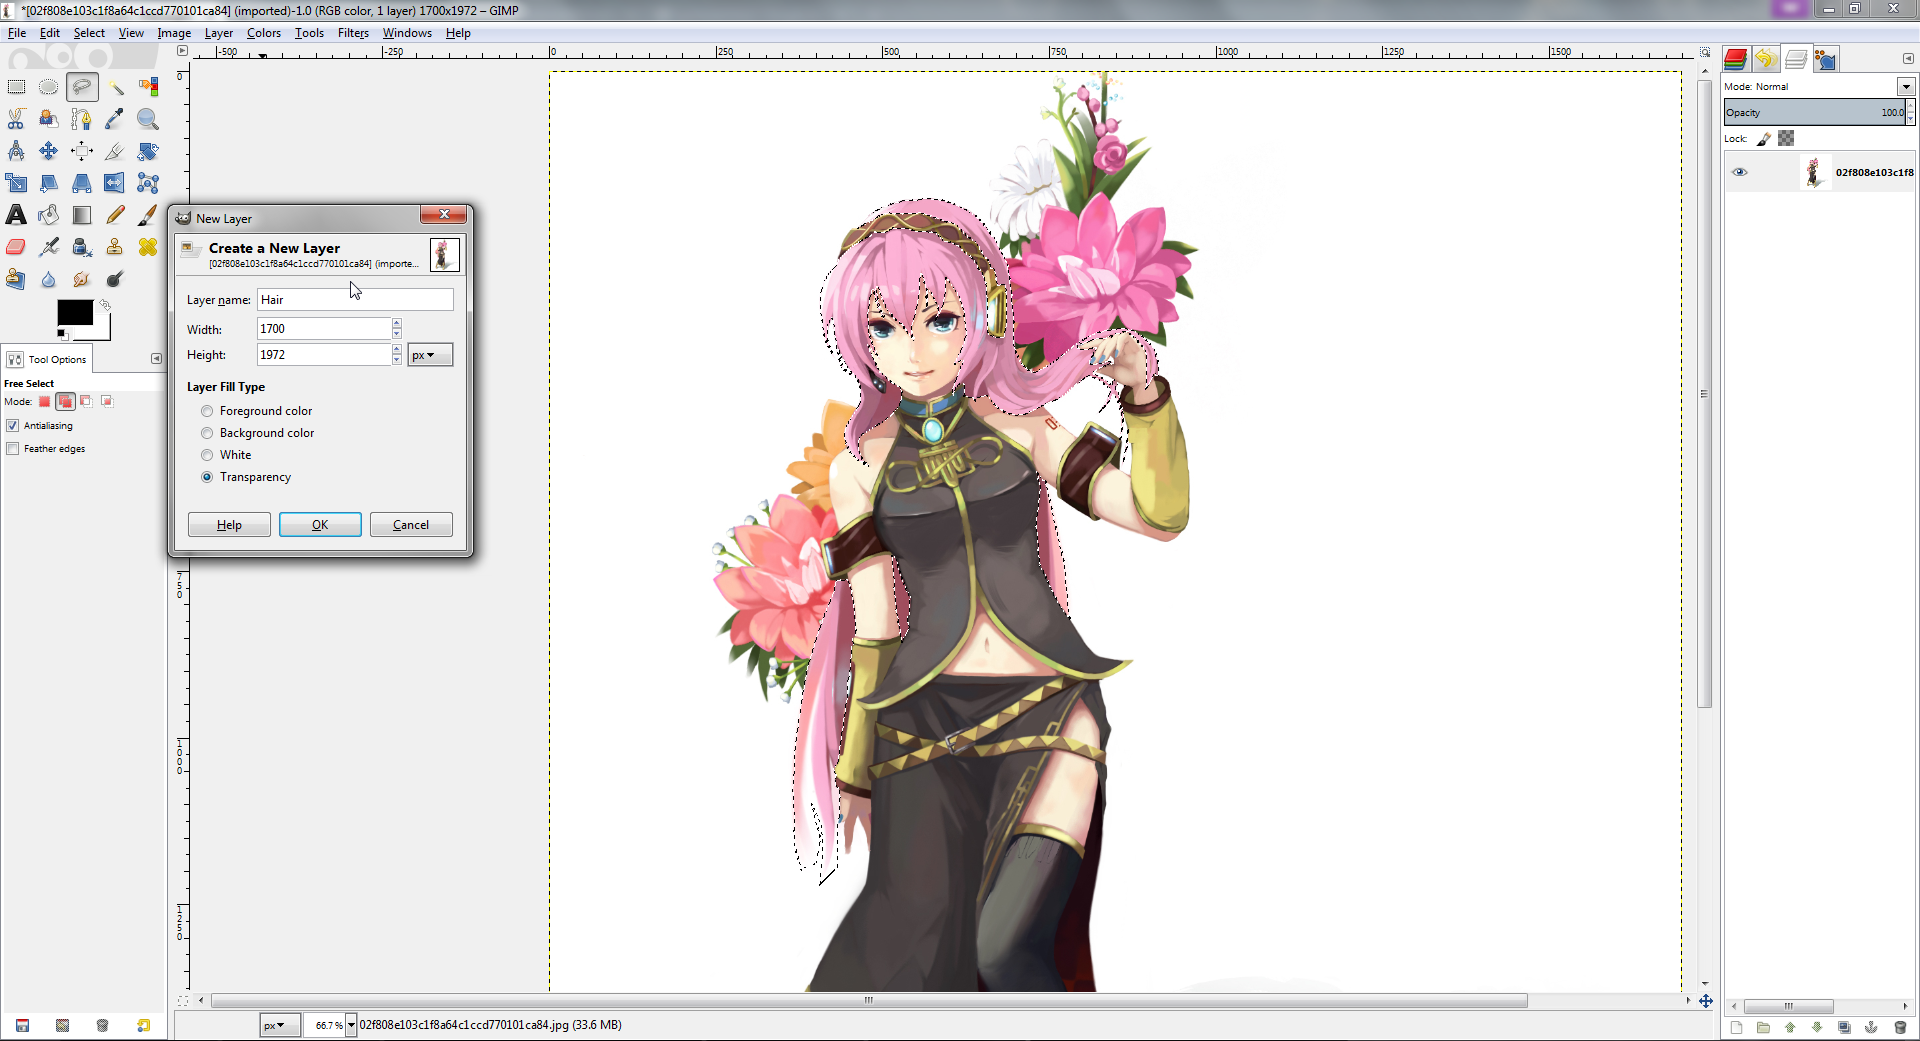
Task: Select the Blur/Sharpen droplet tool
Action: 49,279
